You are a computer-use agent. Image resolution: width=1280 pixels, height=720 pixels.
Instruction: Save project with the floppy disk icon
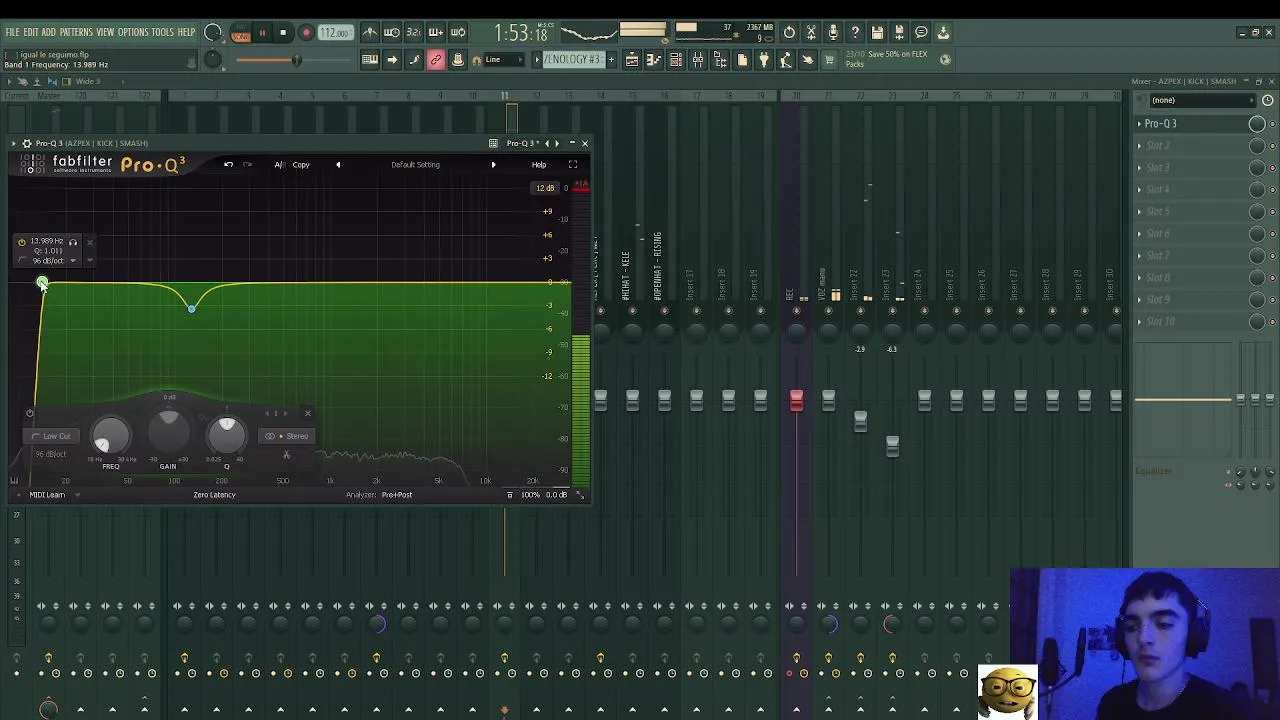click(877, 33)
